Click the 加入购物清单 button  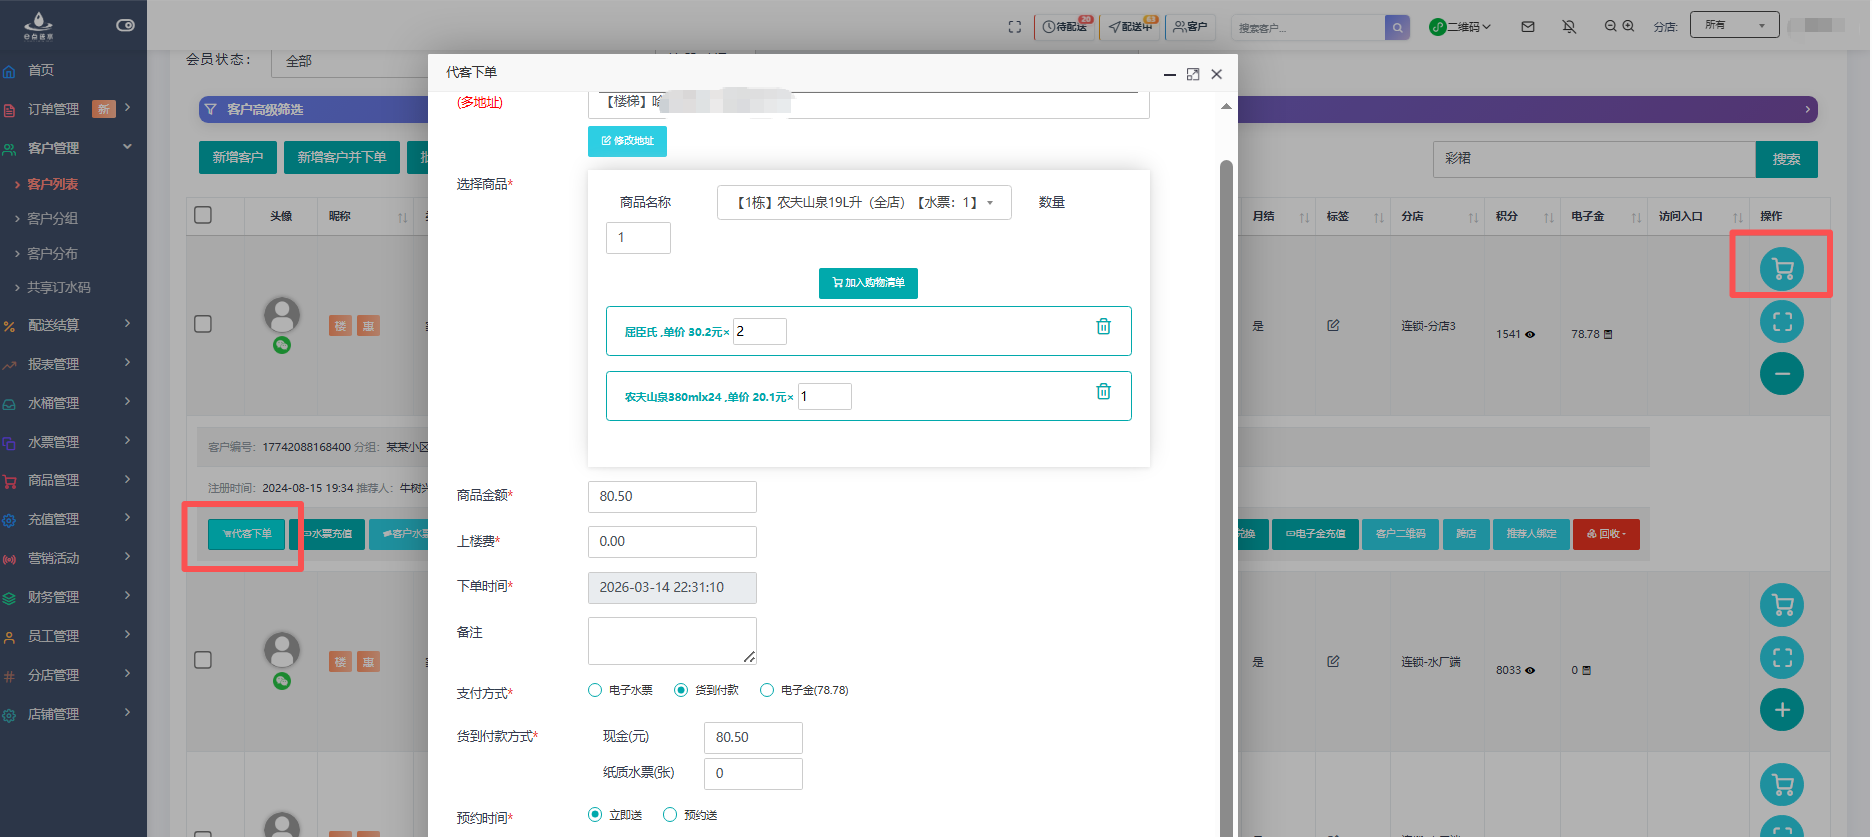click(x=868, y=283)
